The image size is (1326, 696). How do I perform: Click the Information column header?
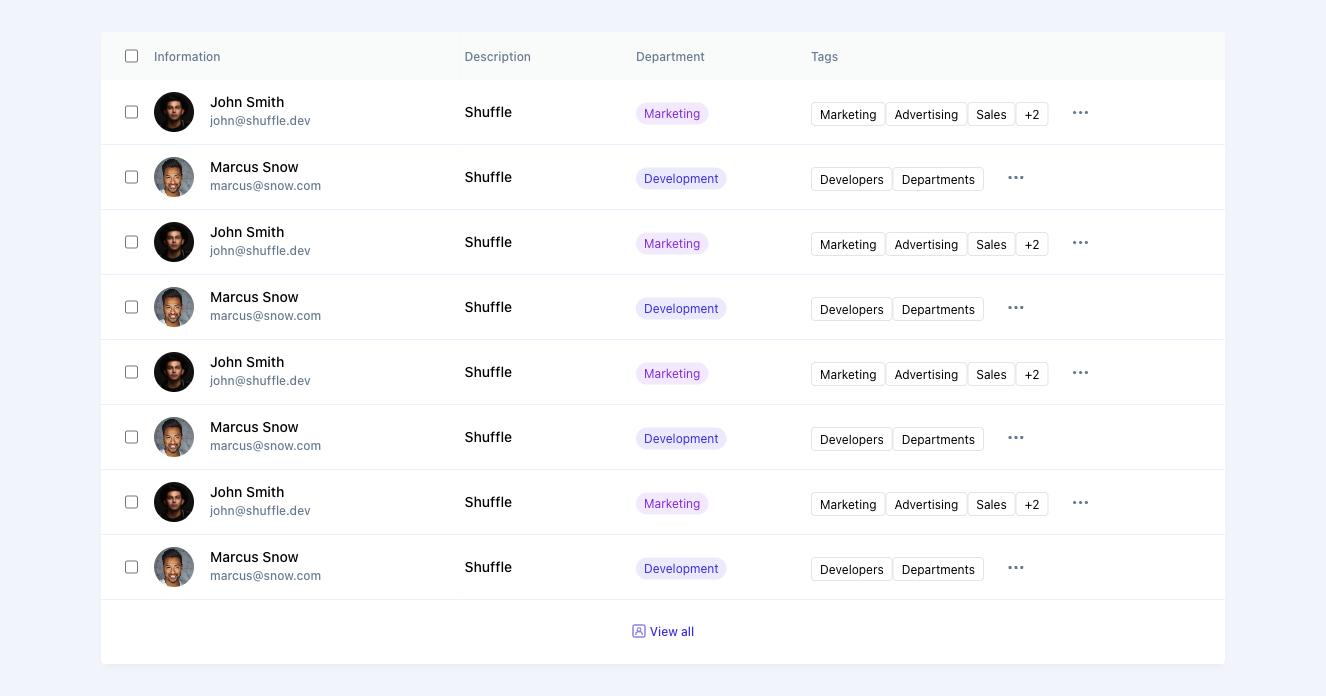[187, 57]
